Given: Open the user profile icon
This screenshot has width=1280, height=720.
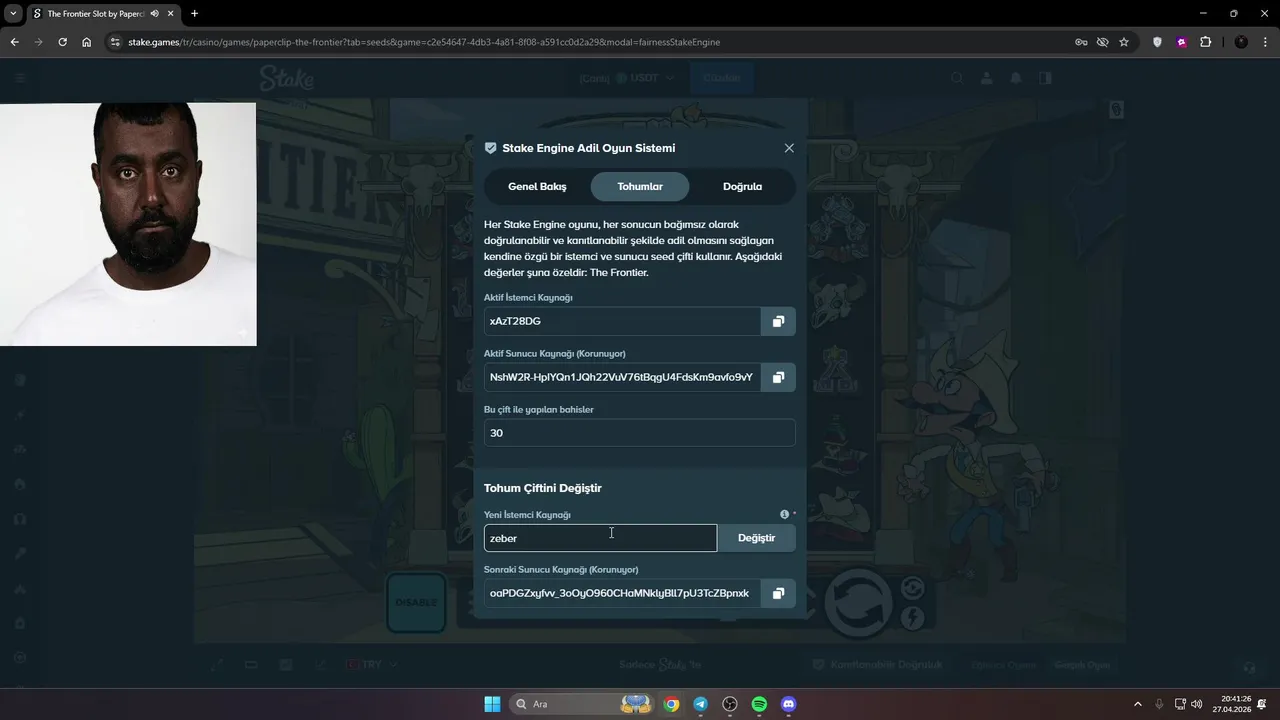Looking at the screenshot, I should point(986,78).
